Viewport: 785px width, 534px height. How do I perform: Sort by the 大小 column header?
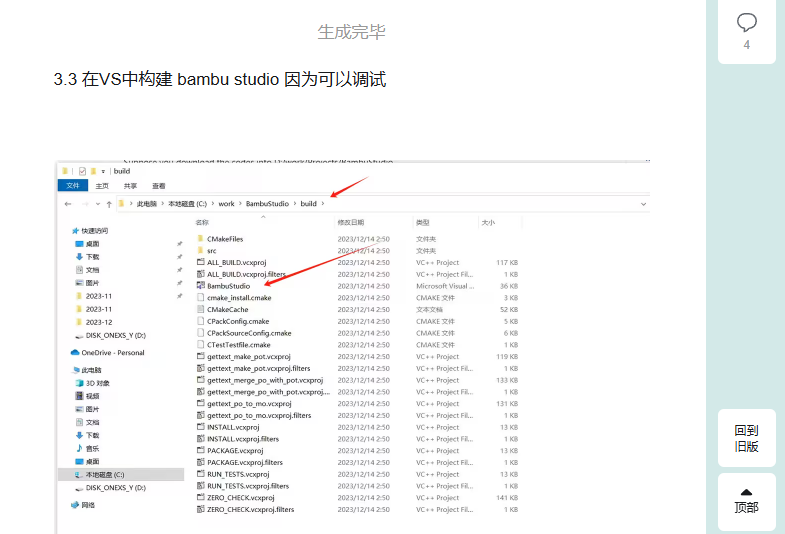[x=488, y=222]
